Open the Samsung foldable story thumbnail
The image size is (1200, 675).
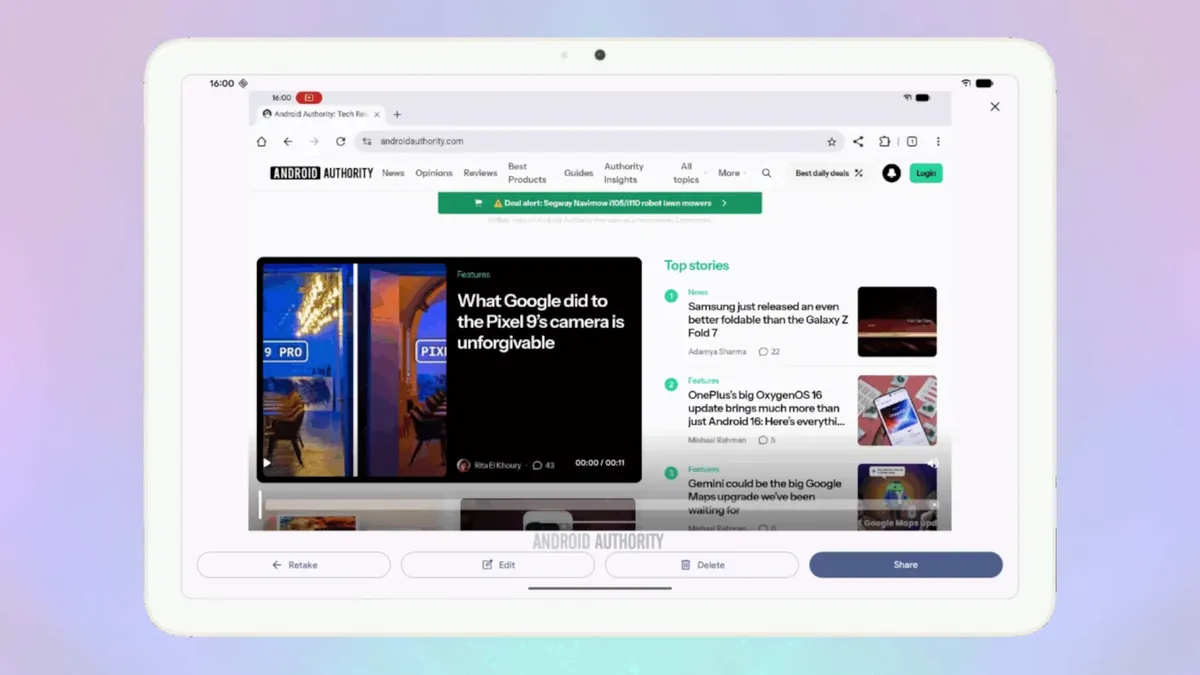point(897,322)
